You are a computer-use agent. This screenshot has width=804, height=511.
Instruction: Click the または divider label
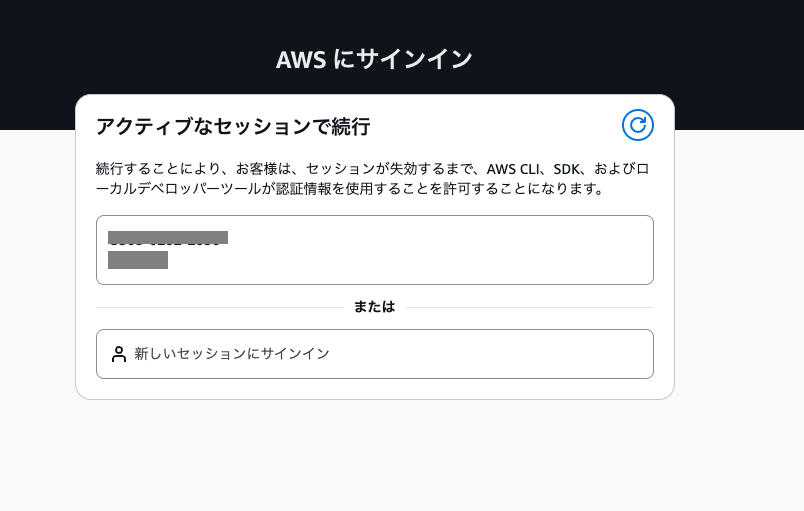374,307
